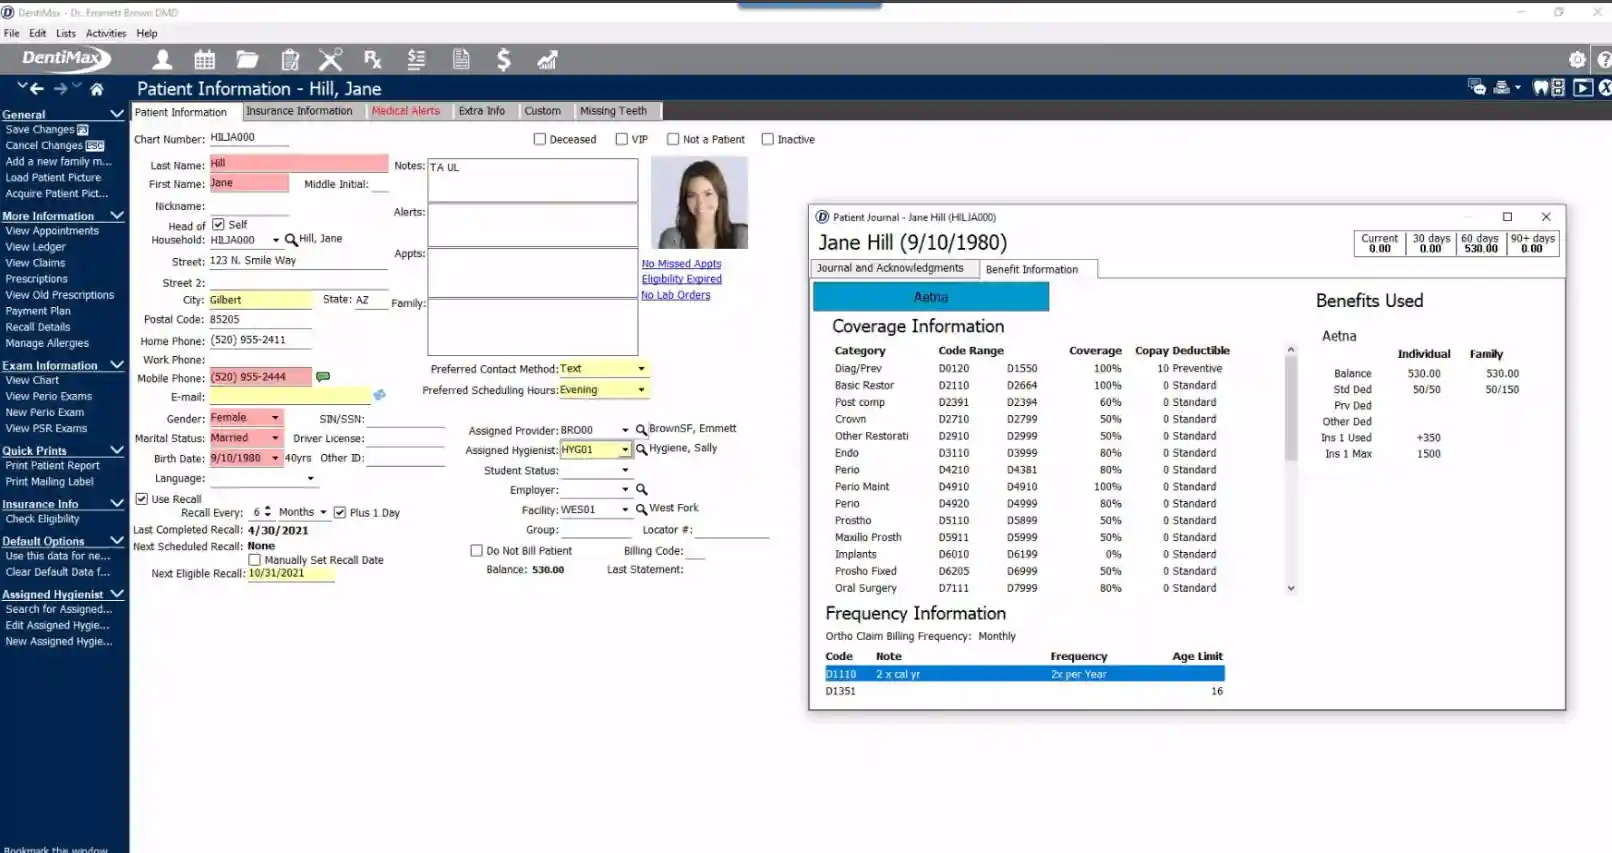Open the Rx prescriptions icon

[373, 60]
